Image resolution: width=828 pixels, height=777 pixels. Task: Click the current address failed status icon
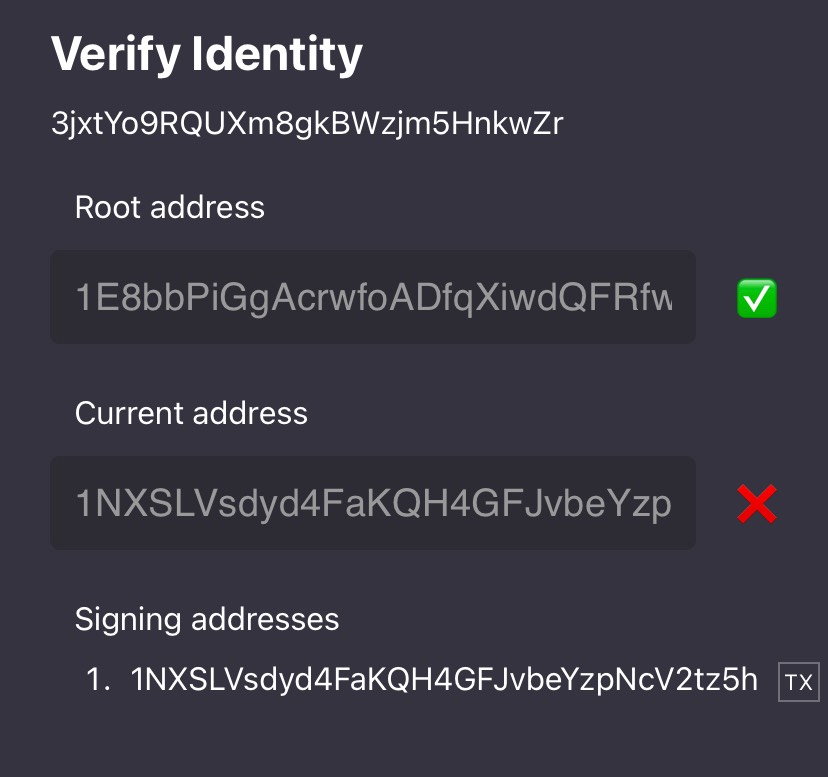(757, 504)
